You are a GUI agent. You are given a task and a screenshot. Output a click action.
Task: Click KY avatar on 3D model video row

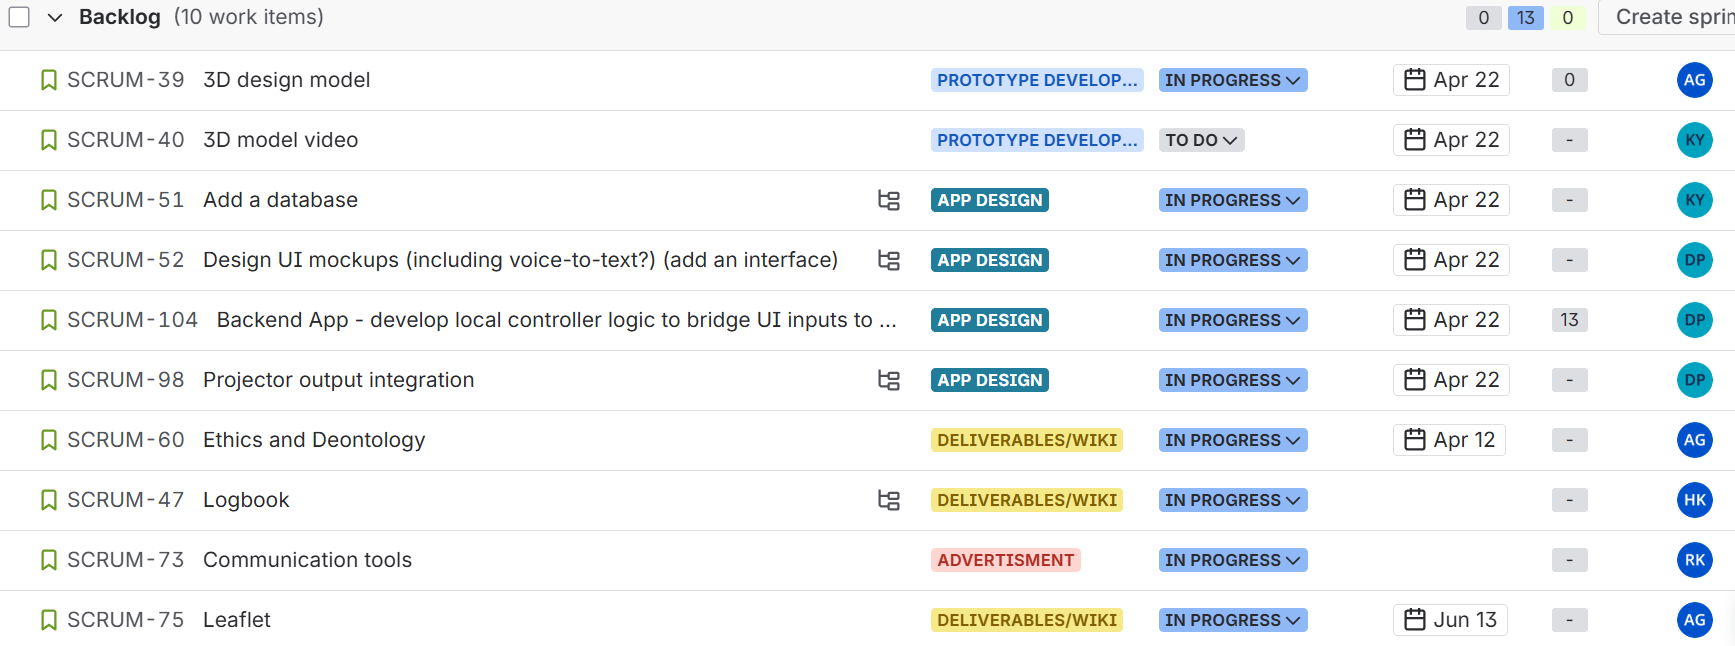pos(1694,140)
